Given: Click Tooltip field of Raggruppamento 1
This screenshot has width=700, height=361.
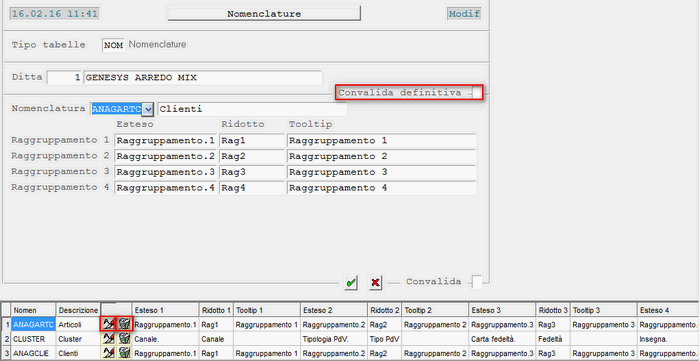Looking at the screenshot, I should pyautogui.click(x=381, y=141).
